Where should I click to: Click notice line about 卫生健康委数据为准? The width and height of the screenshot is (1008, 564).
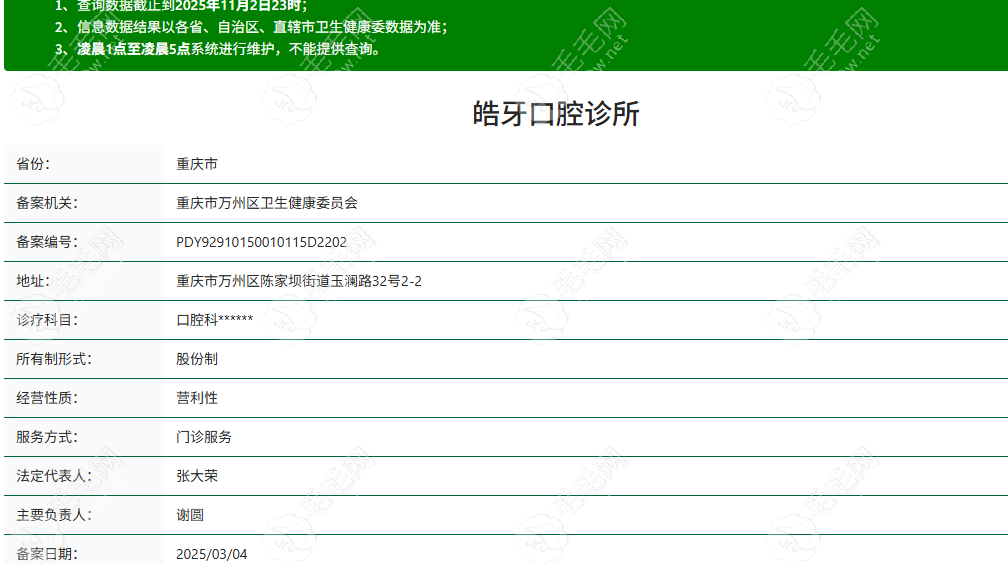251,27
